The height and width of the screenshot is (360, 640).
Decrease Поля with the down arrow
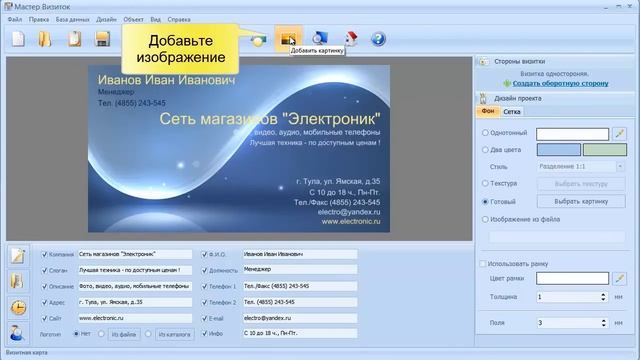603,325
